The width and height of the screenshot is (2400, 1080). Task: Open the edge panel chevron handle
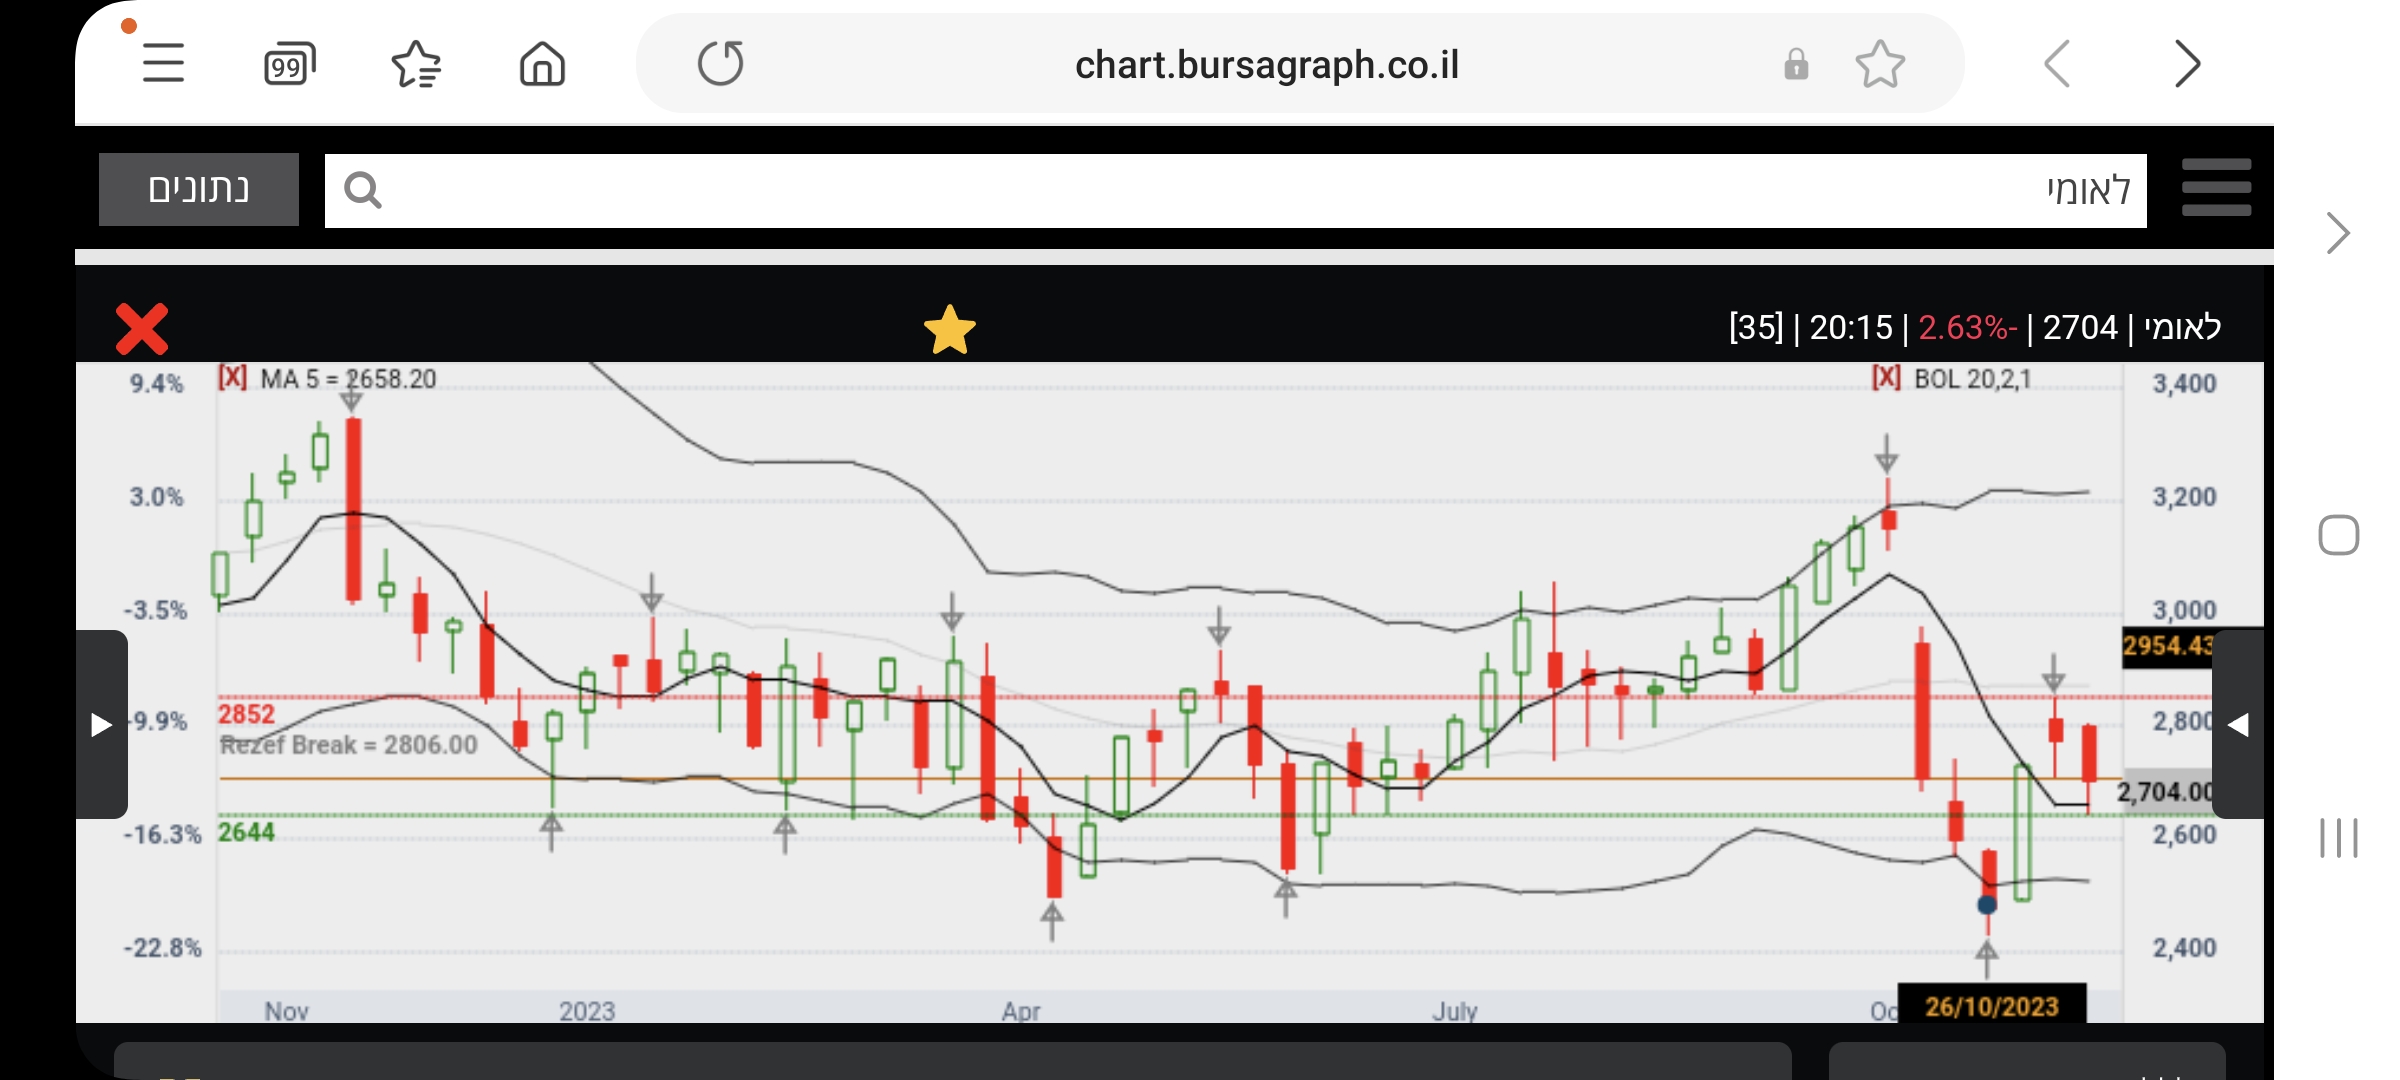(x=2337, y=234)
